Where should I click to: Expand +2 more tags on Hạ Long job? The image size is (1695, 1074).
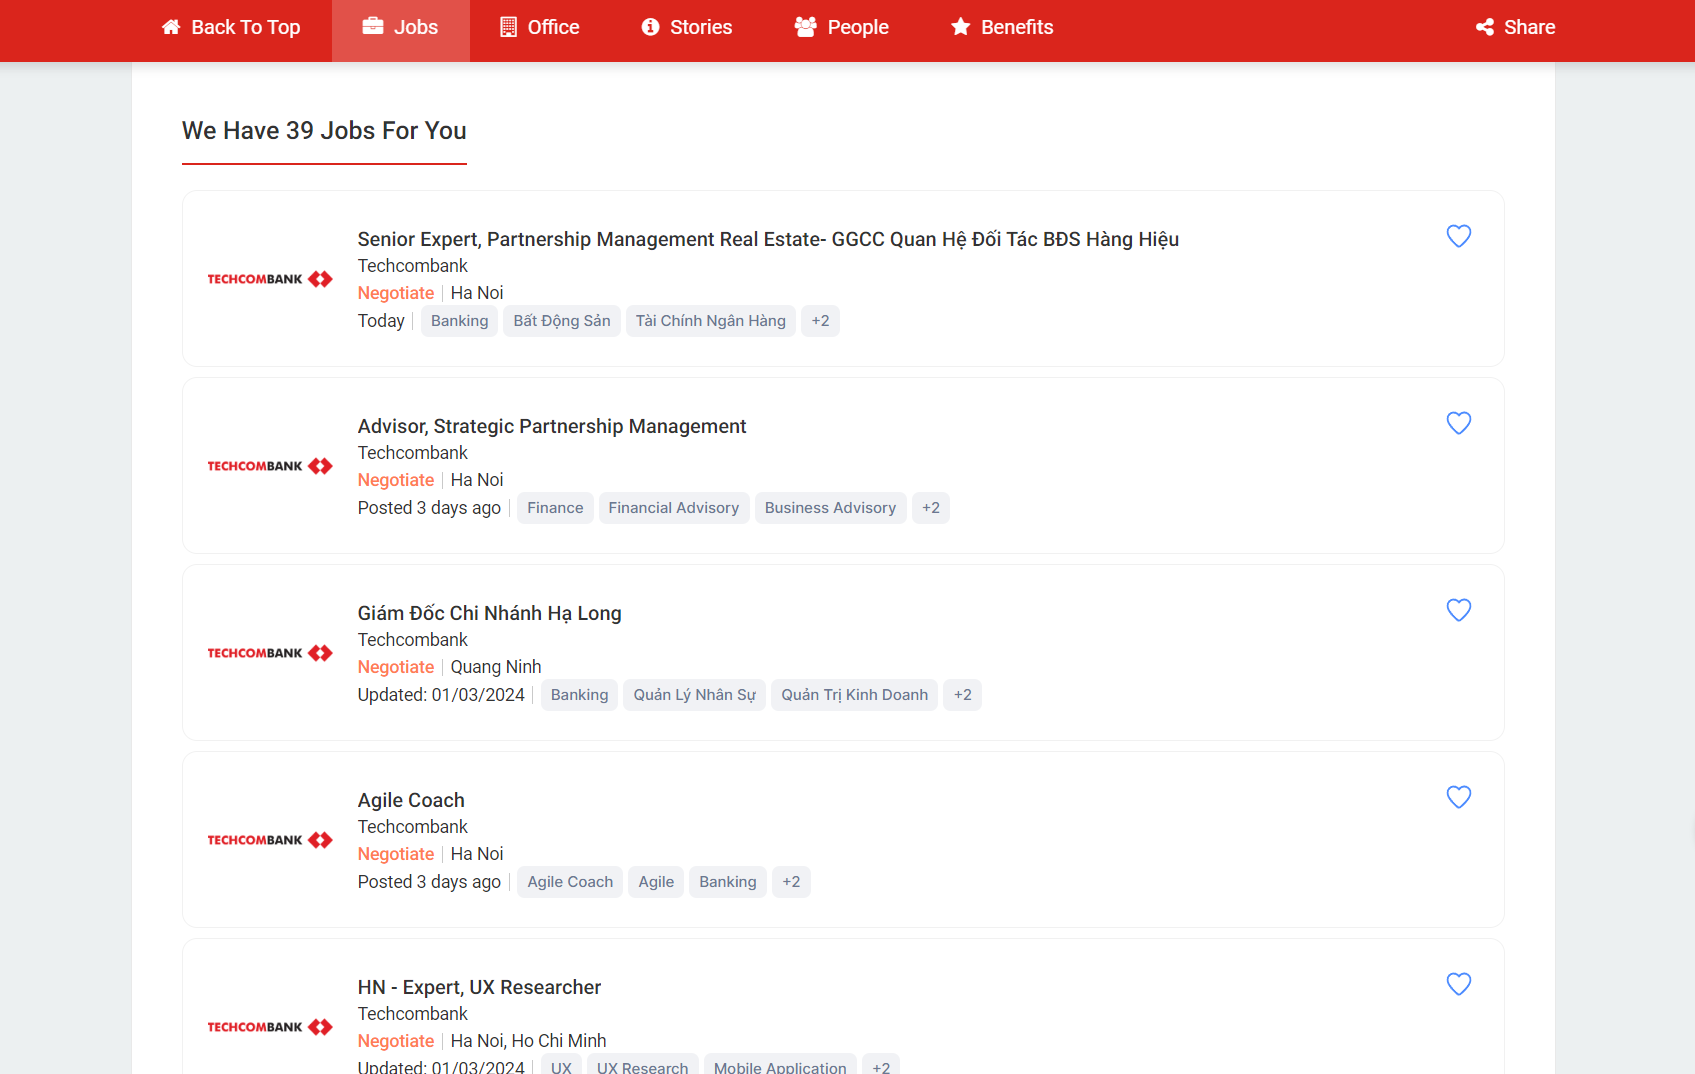click(963, 695)
